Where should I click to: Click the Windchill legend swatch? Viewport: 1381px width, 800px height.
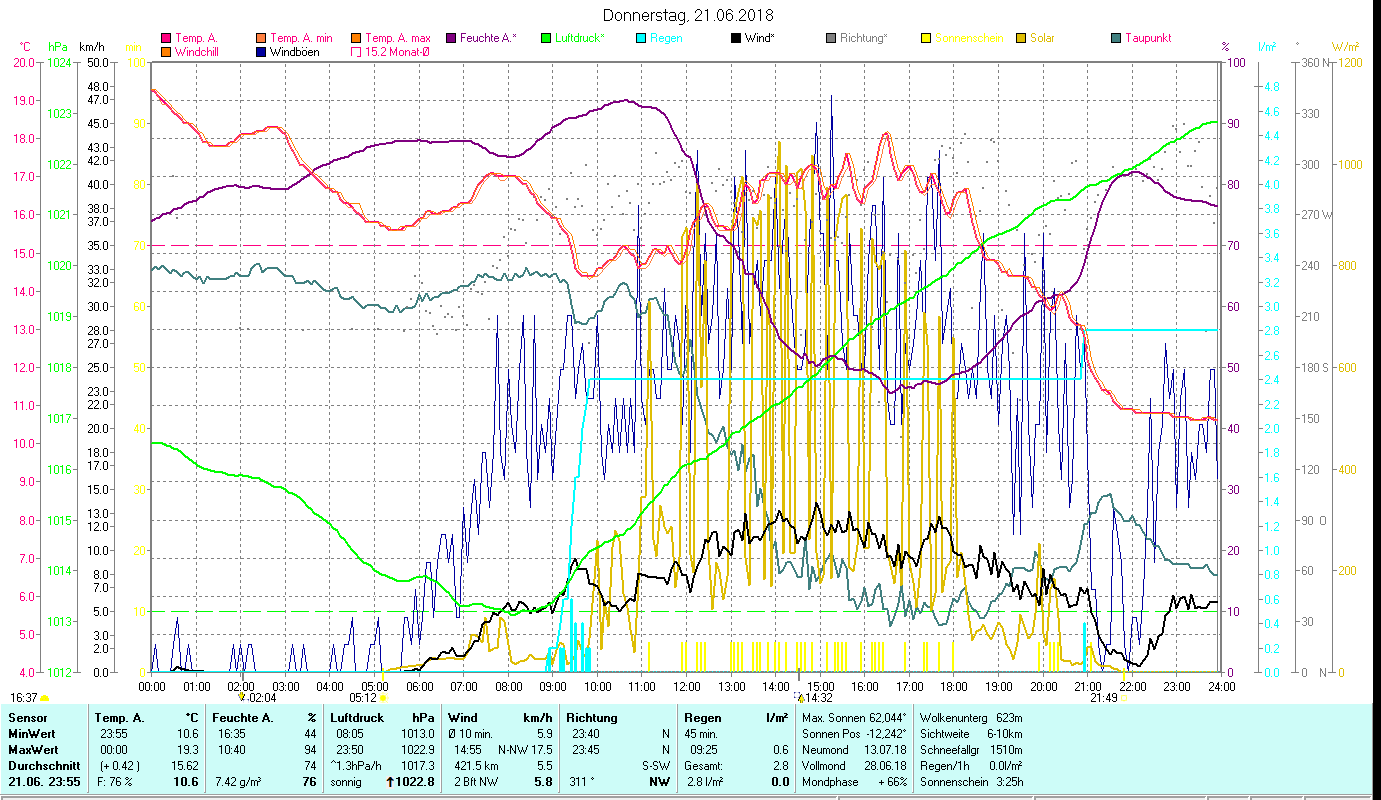[x=166, y=52]
